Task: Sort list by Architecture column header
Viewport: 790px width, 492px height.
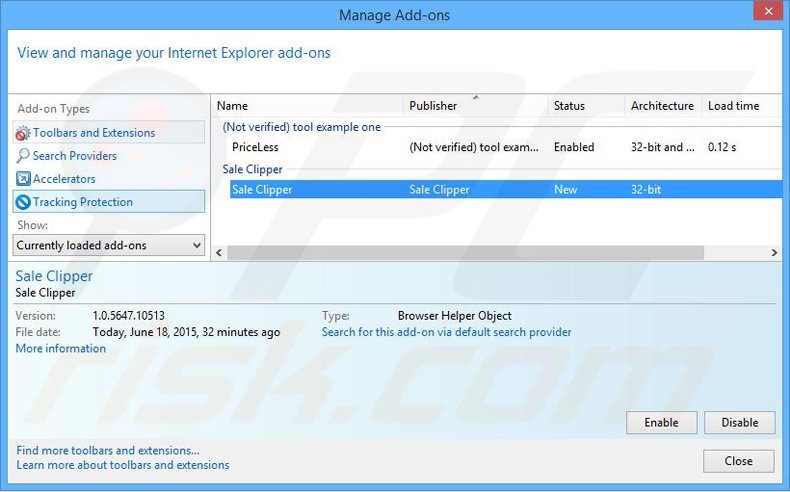Action: [x=663, y=106]
